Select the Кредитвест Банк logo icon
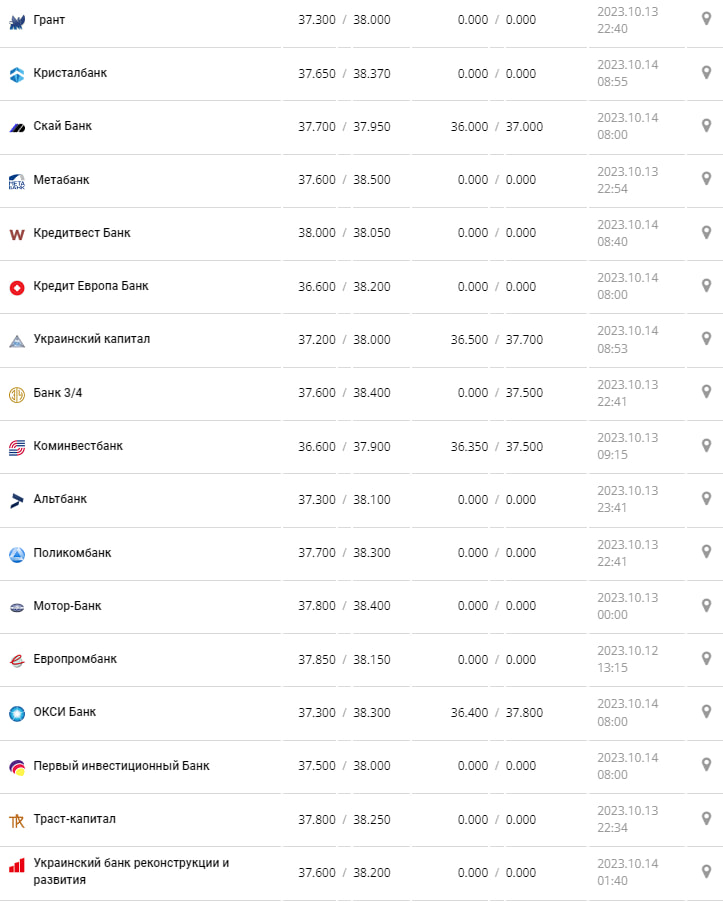 tap(17, 234)
